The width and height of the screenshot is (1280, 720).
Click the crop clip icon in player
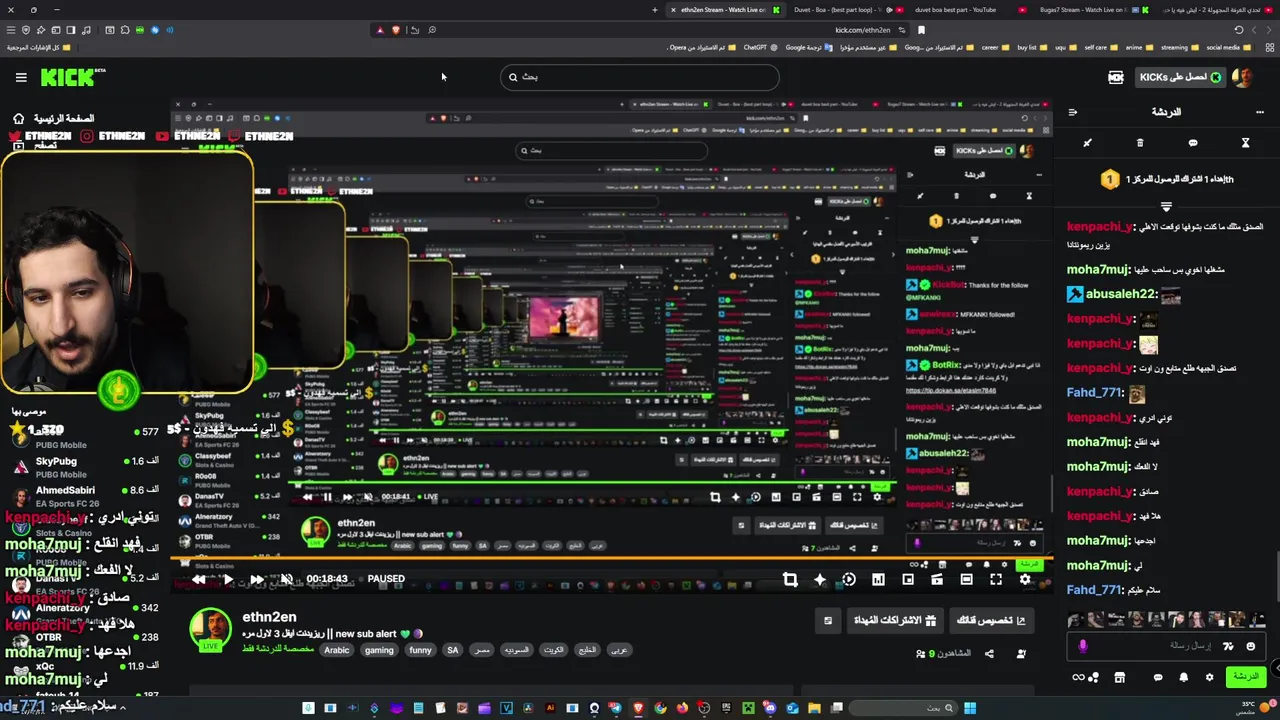pyautogui.click(x=790, y=579)
